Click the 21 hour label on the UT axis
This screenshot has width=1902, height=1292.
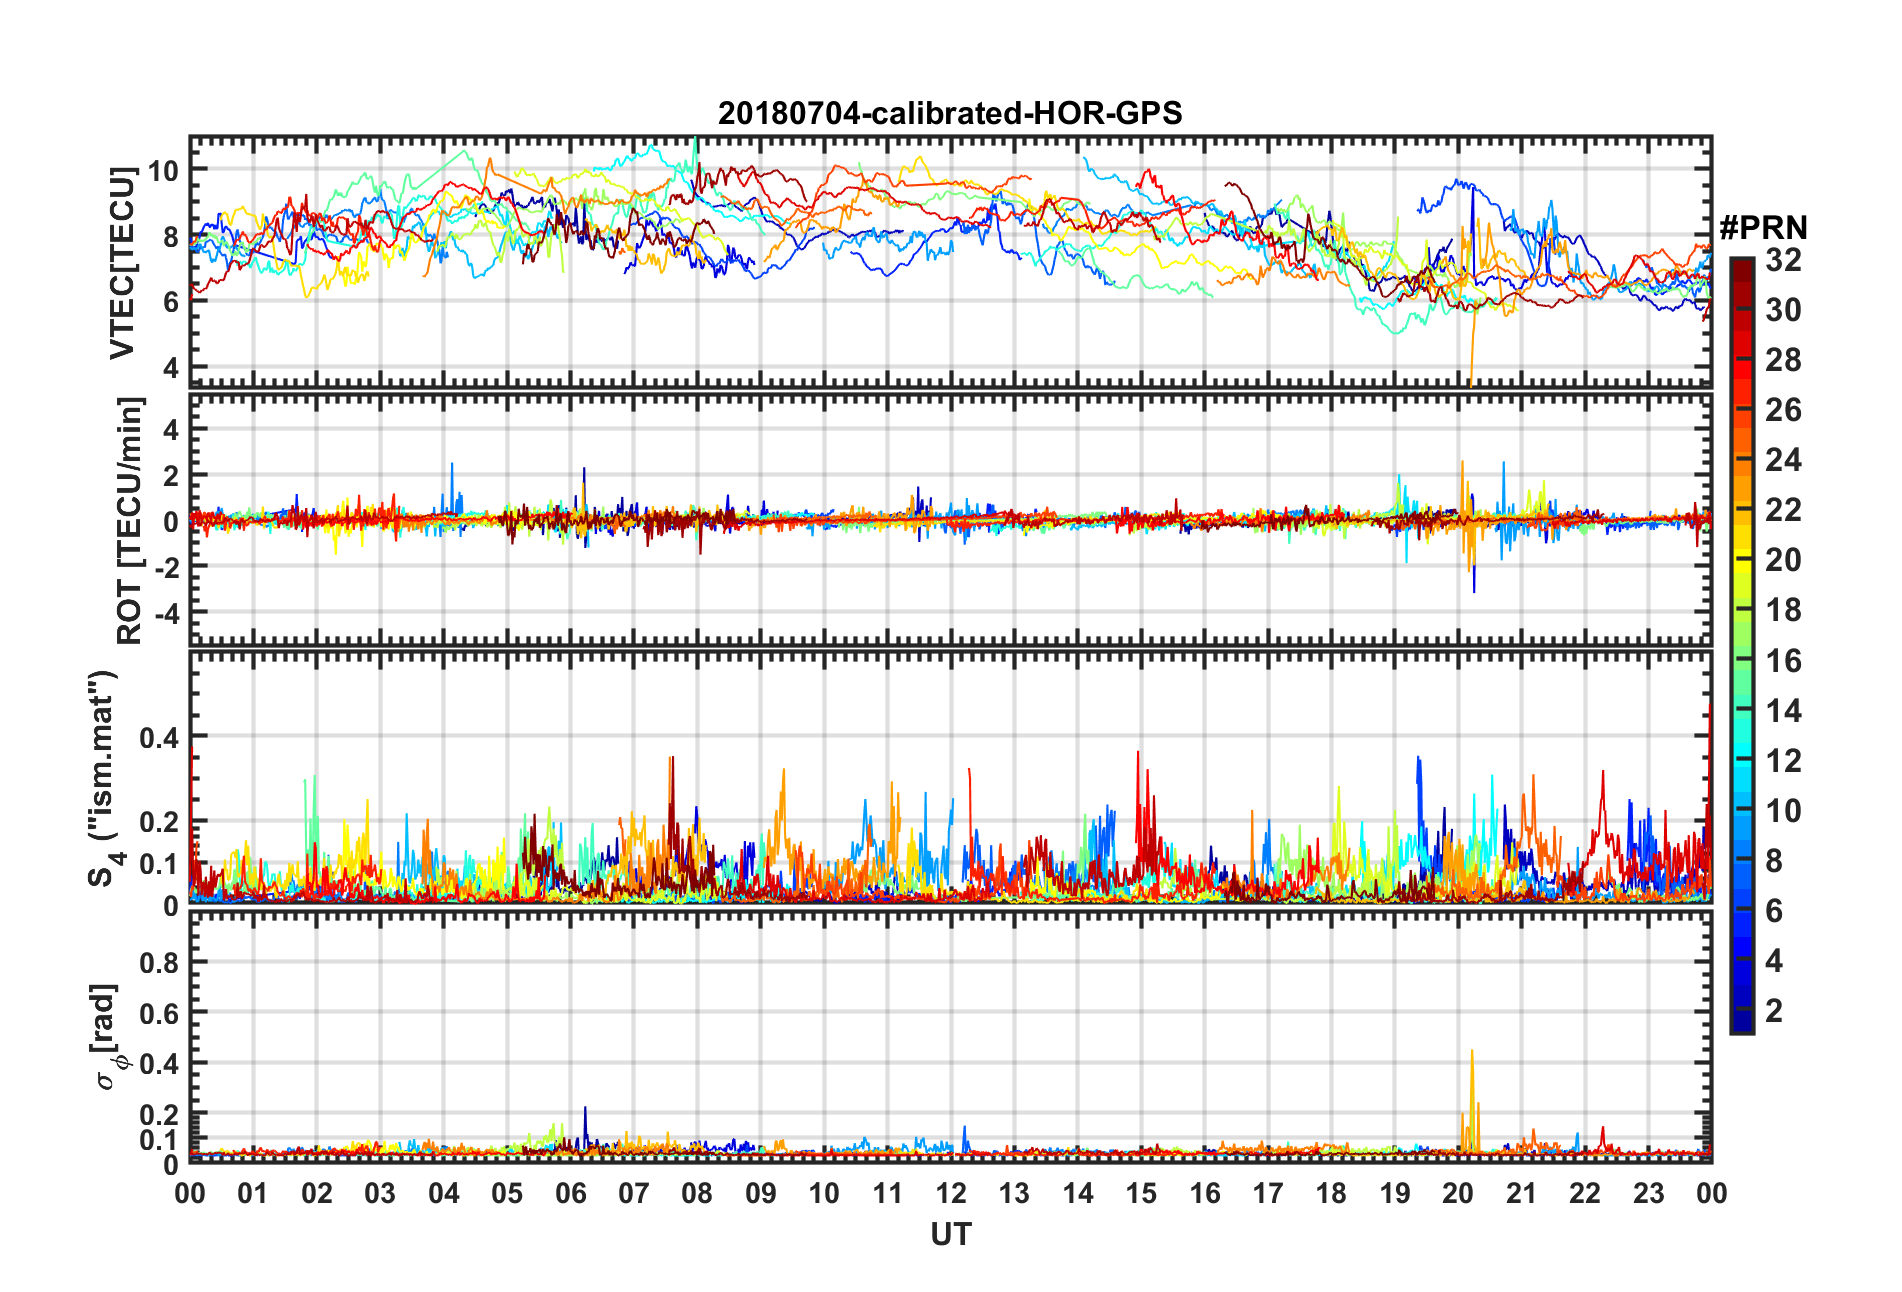(x=1522, y=1193)
